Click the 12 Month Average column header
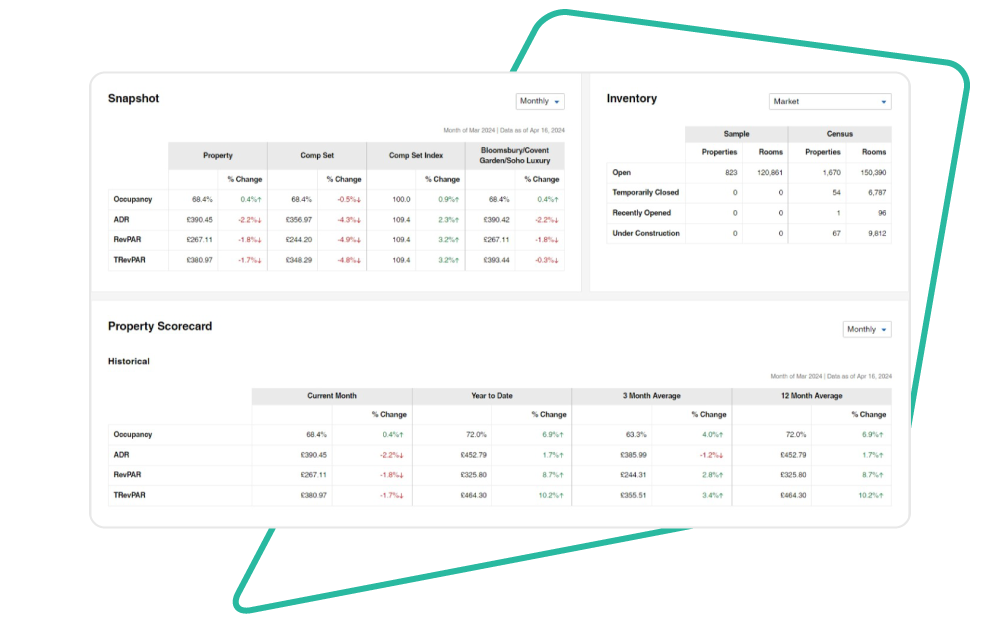The height and width of the screenshot is (620, 1000). (811, 396)
